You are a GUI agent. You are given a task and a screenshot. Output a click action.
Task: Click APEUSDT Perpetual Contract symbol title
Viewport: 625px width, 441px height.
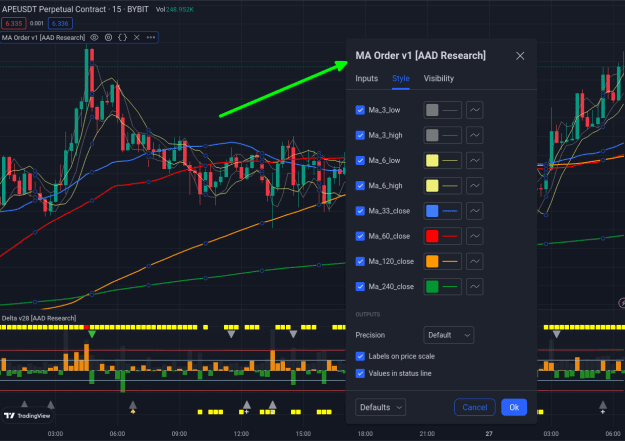pos(54,9)
